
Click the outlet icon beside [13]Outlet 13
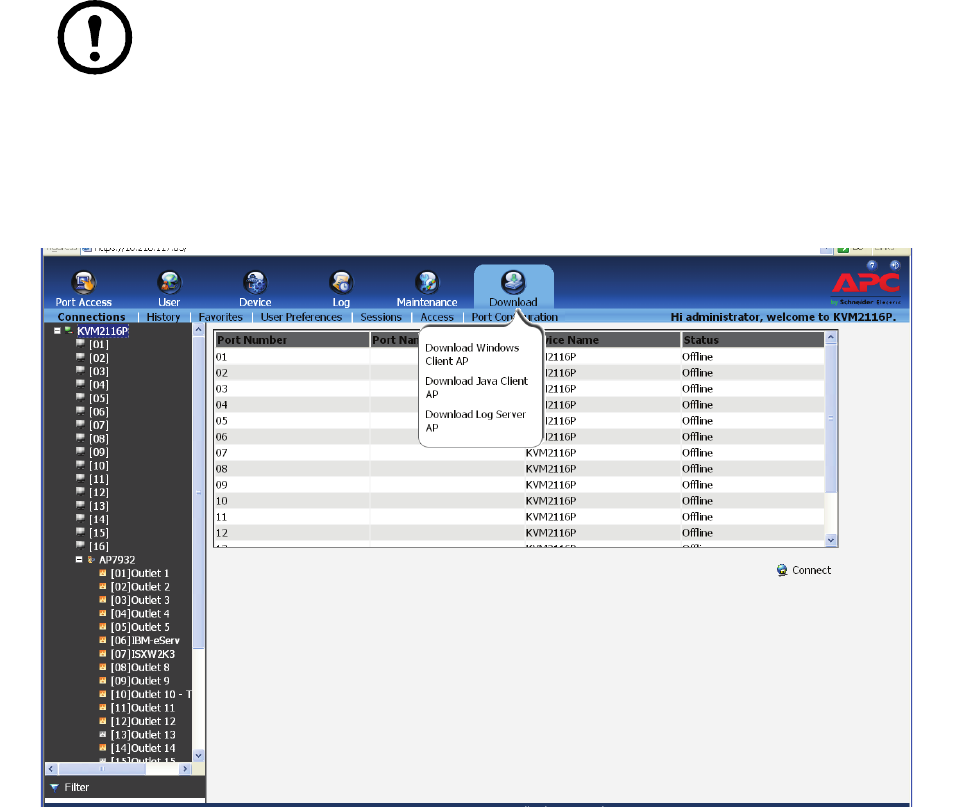coord(103,734)
